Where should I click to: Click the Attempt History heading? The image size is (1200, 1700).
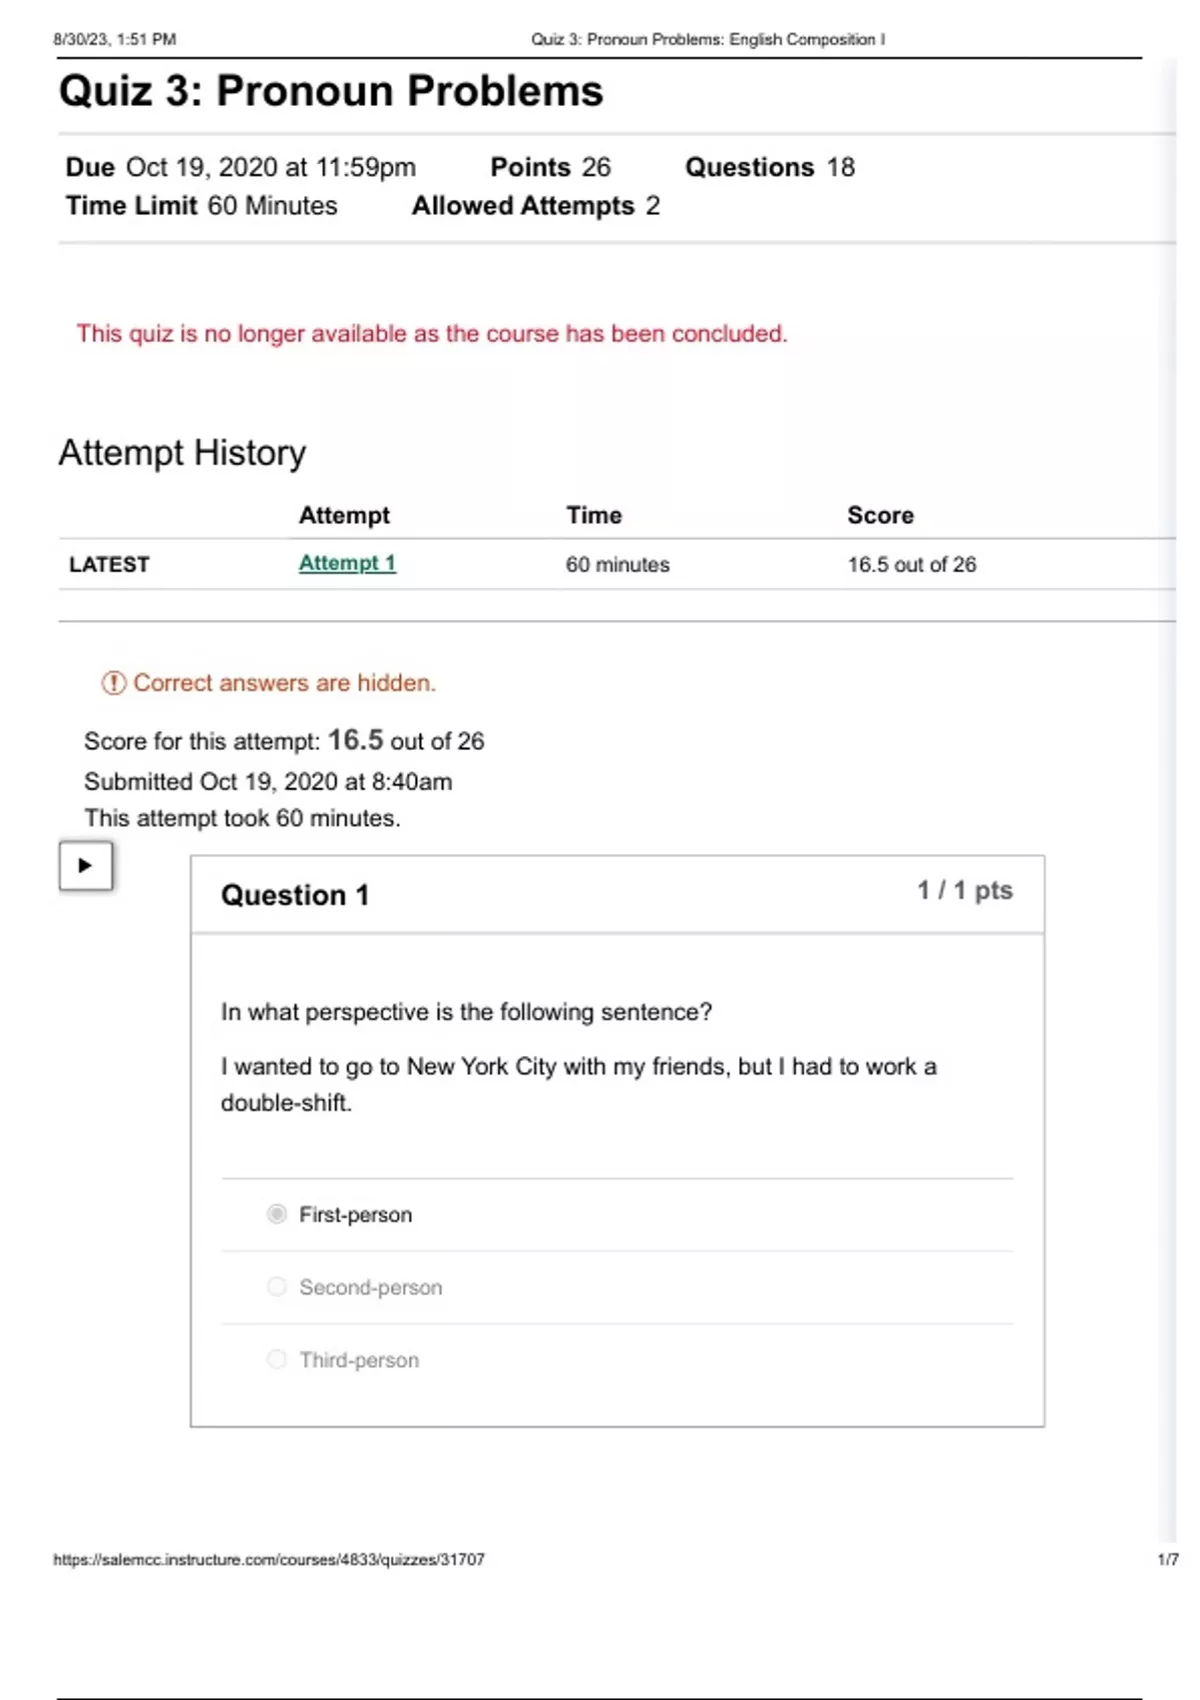click(182, 453)
